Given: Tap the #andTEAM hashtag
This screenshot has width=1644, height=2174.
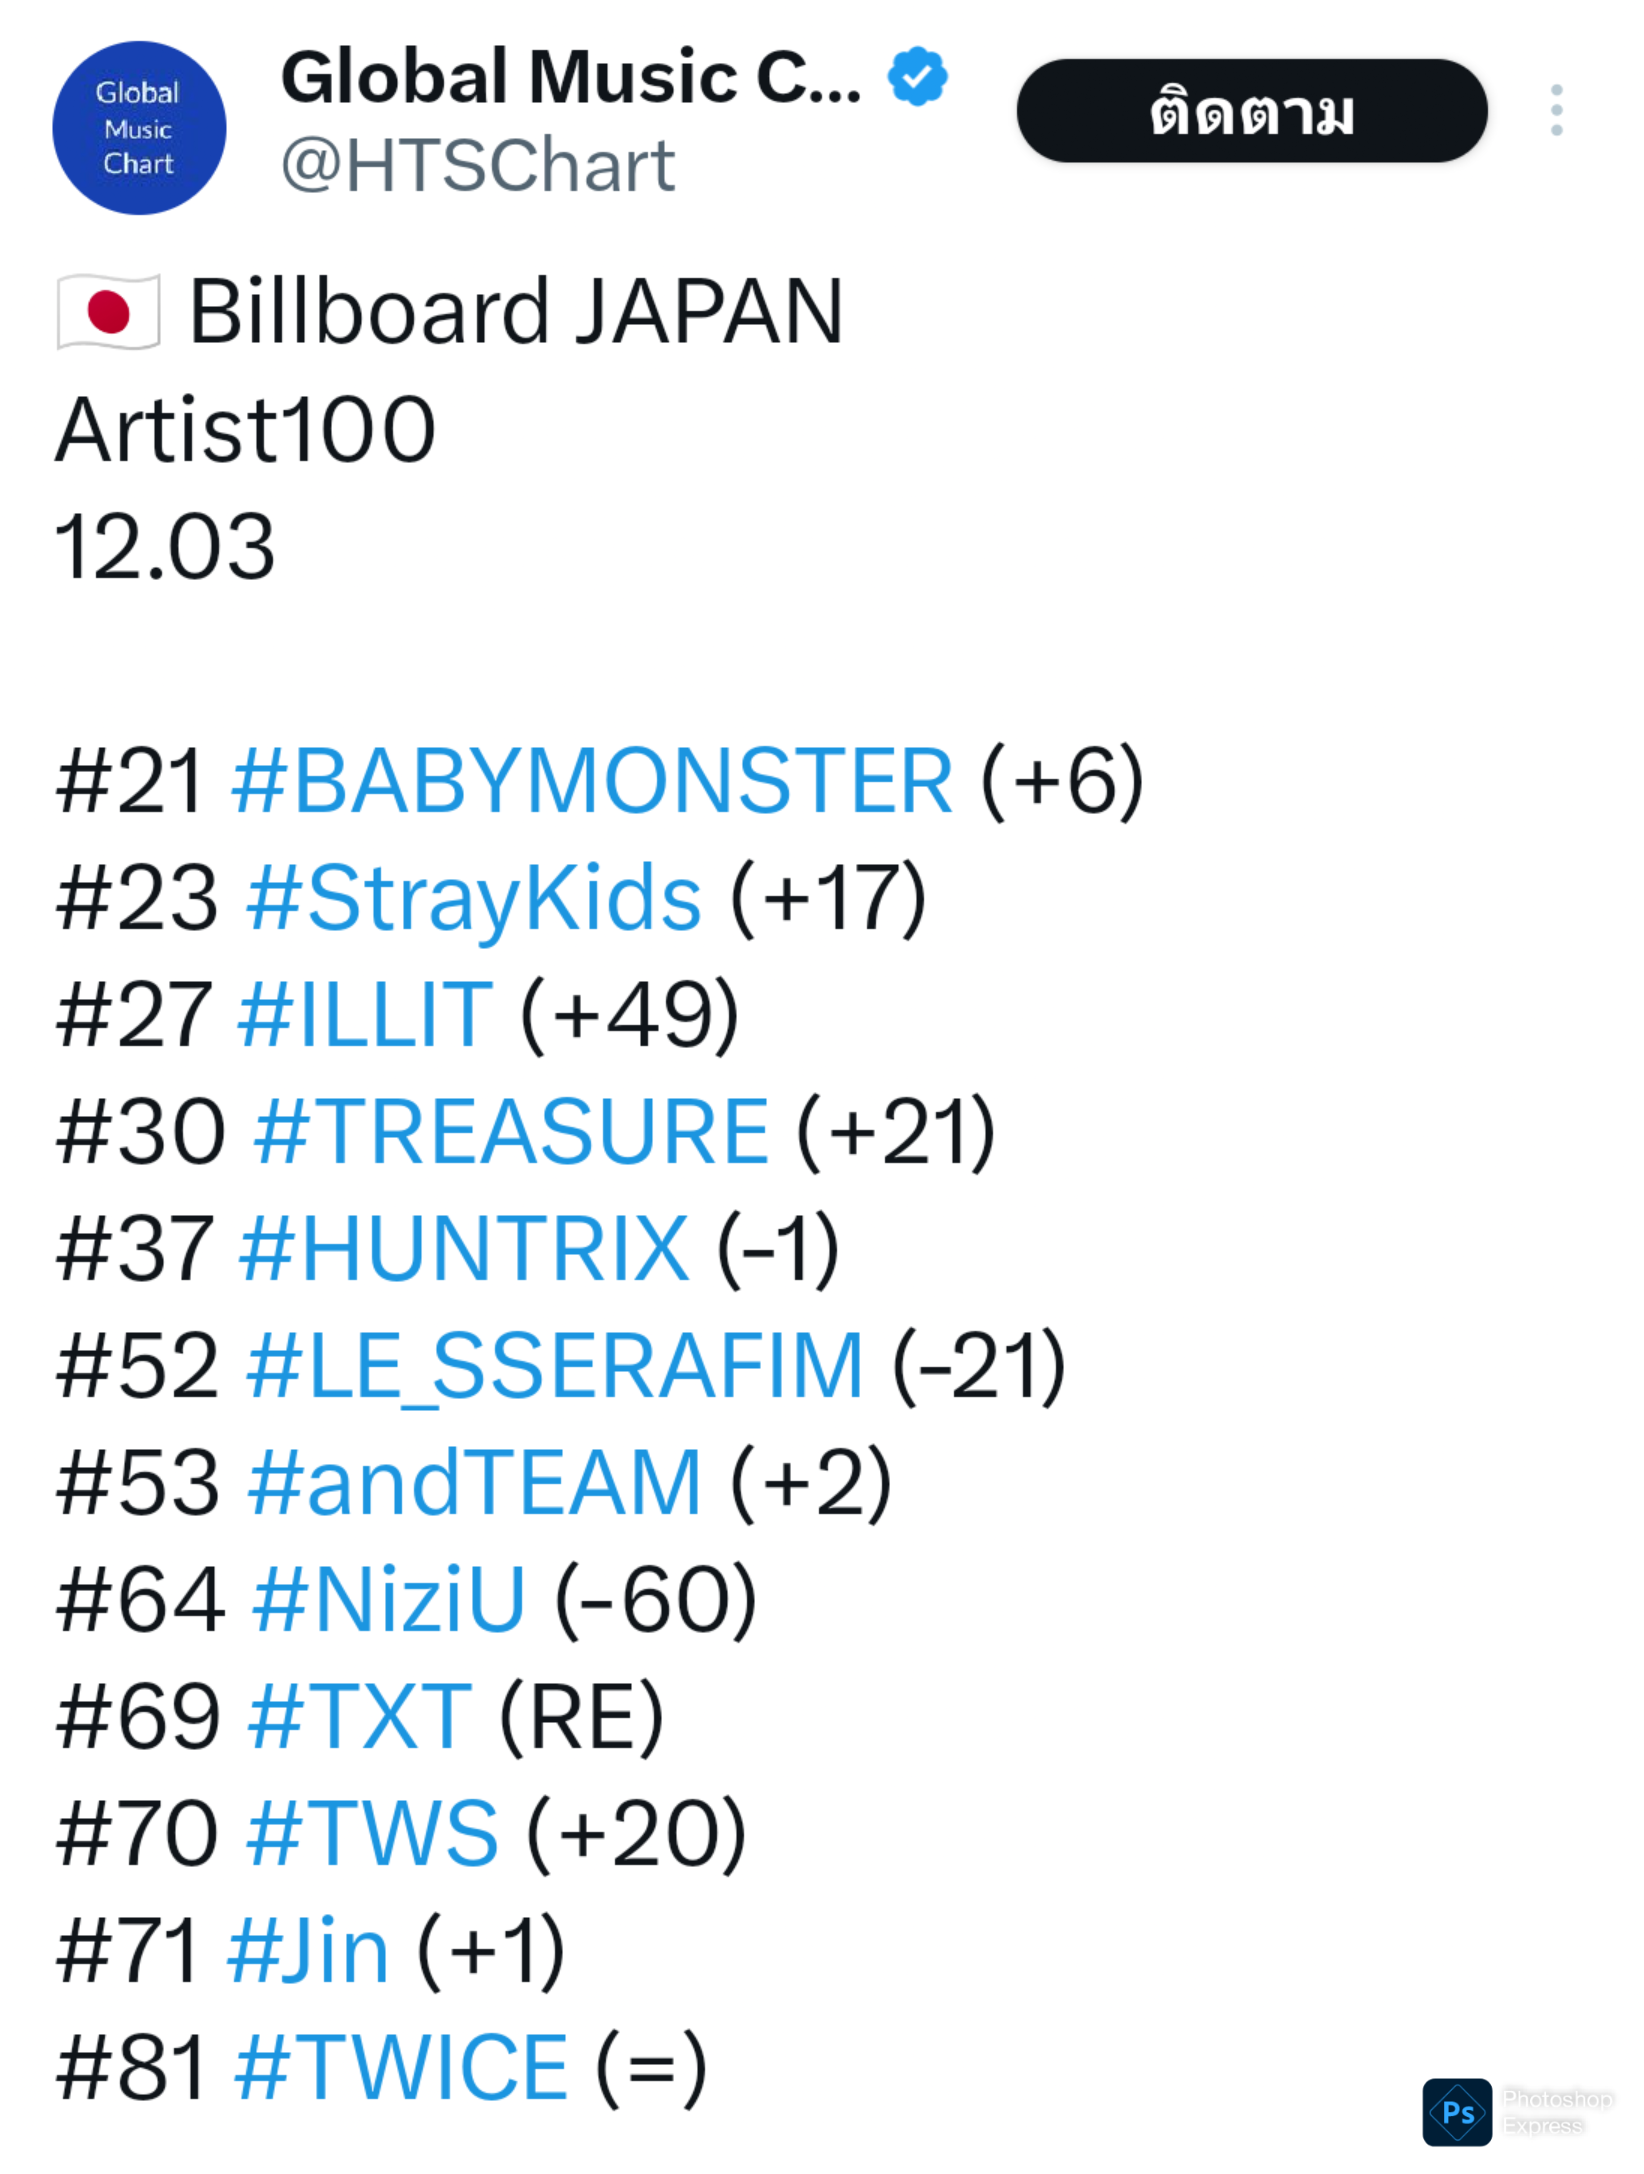Looking at the screenshot, I should click(475, 1483).
